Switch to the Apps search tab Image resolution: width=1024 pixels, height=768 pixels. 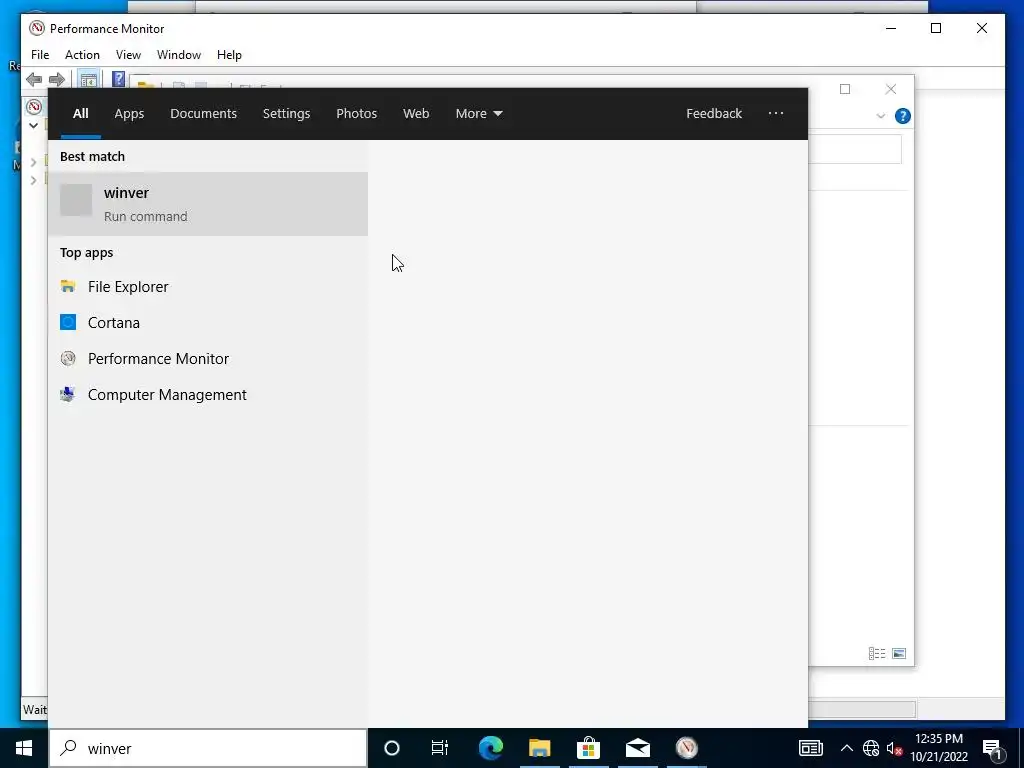pos(129,114)
